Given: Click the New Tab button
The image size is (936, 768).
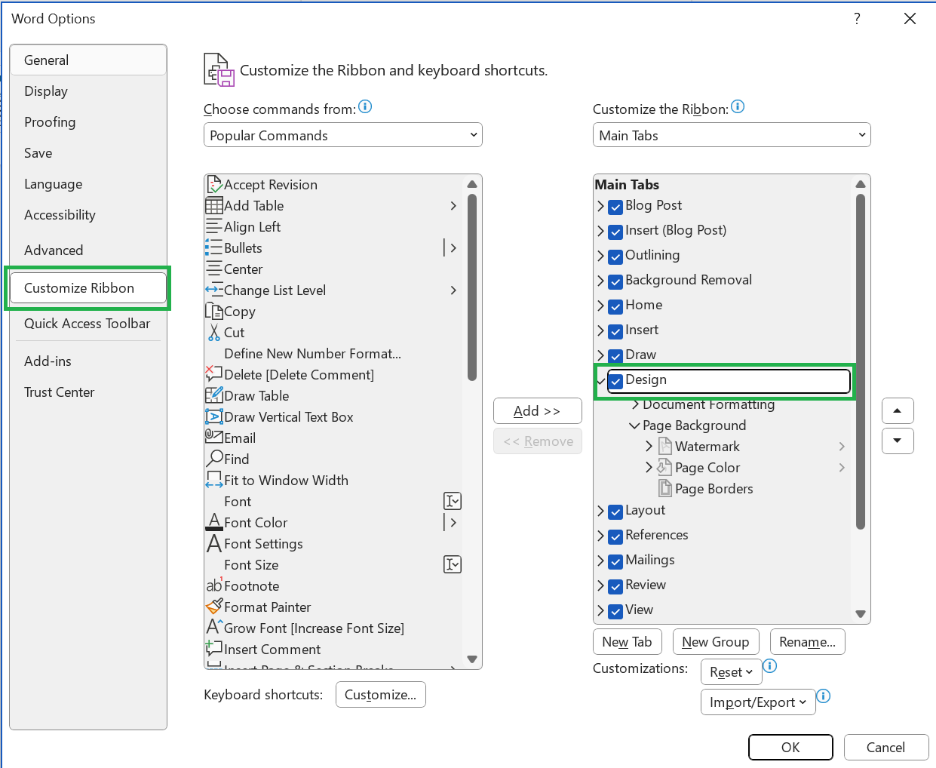Looking at the screenshot, I should pos(627,642).
